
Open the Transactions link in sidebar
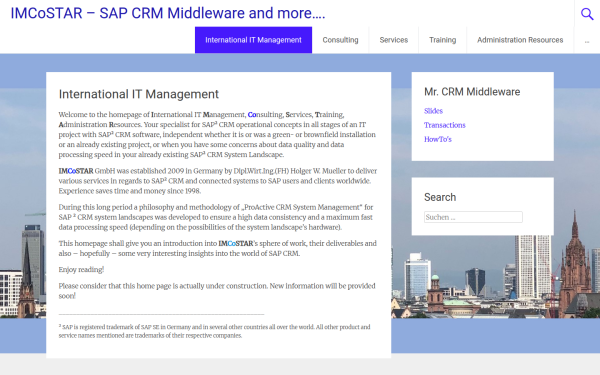(x=445, y=125)
